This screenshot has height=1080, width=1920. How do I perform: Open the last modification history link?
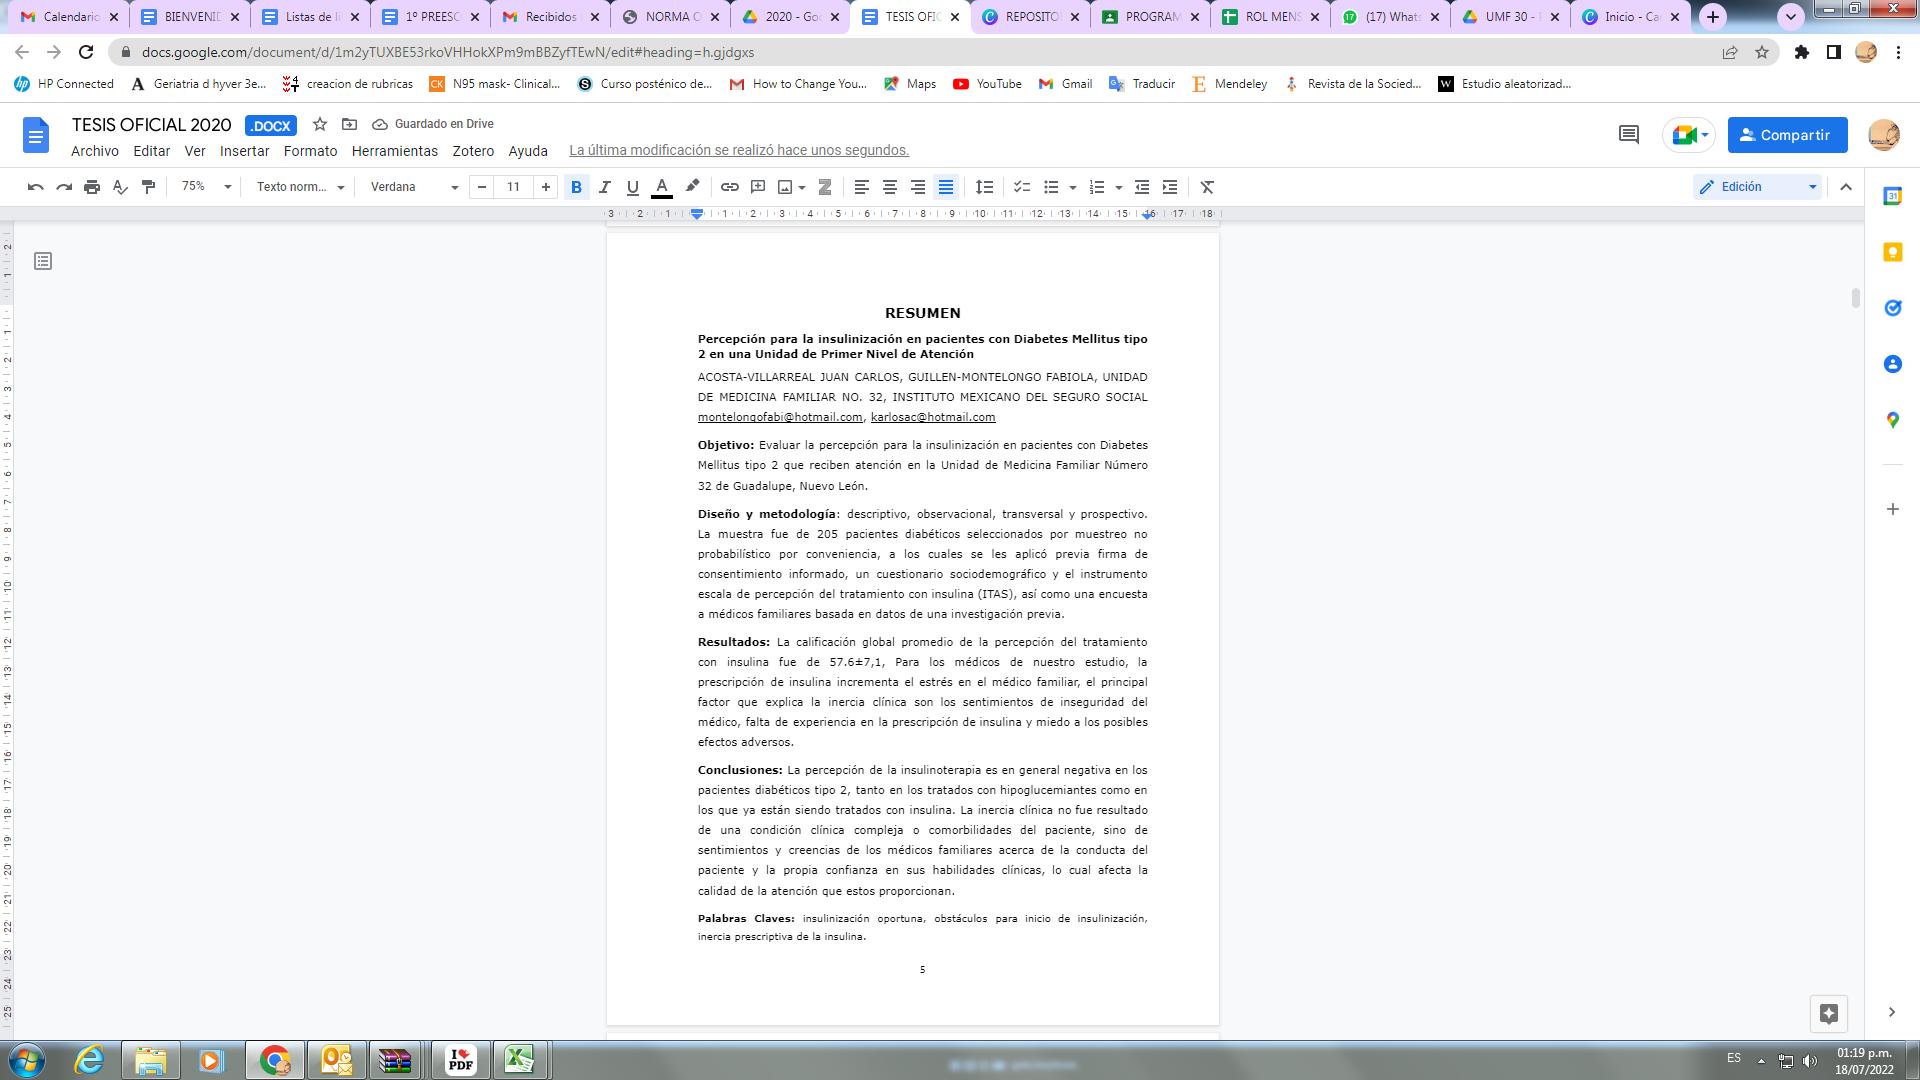pyautogui.click(x=739, y=150)
